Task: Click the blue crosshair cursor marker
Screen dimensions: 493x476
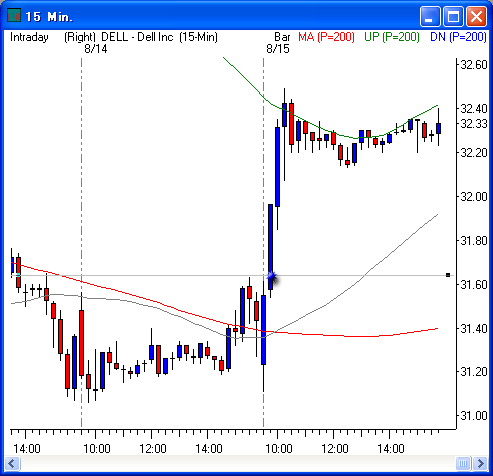Action: pyautogui.click(x=272, y=276)
